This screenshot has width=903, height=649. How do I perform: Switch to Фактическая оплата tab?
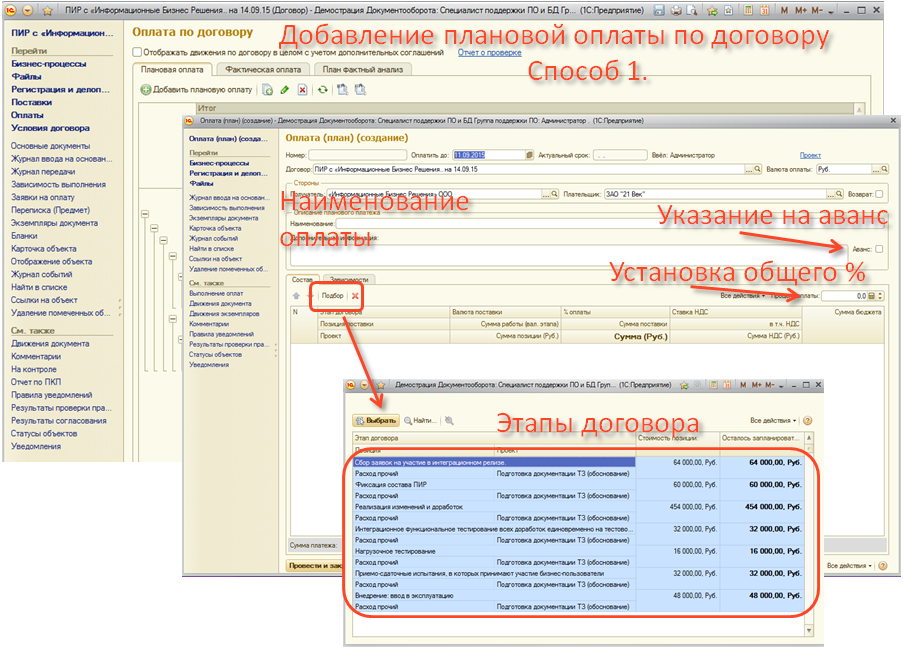coord(263,70)
